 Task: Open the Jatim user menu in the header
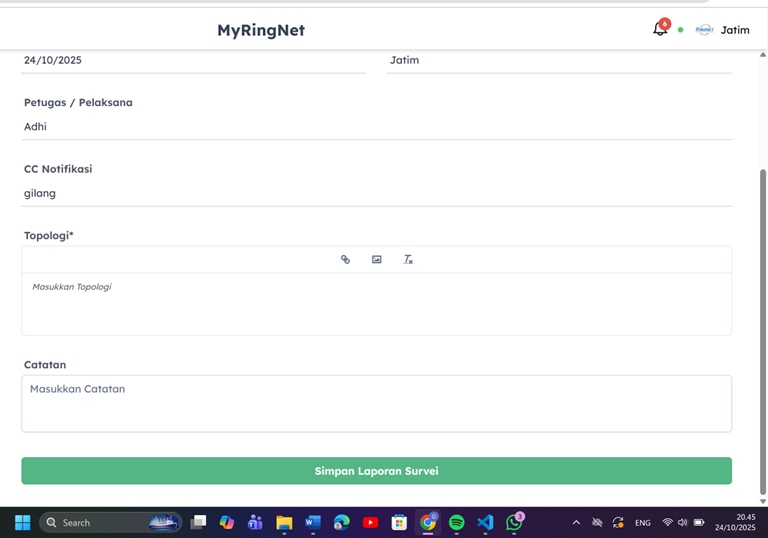[x=735, y=30]
